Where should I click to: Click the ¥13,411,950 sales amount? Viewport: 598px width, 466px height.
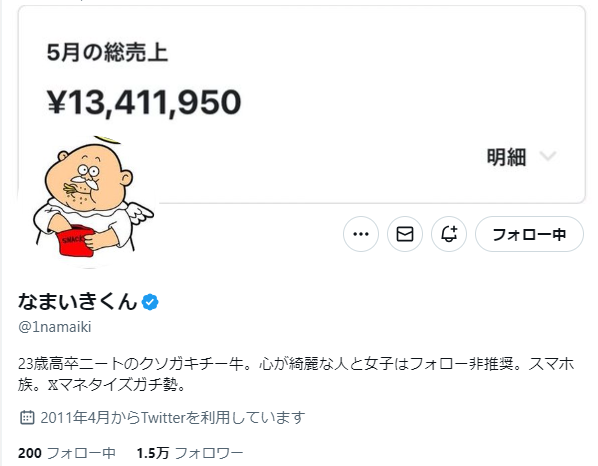pos(144,102)
